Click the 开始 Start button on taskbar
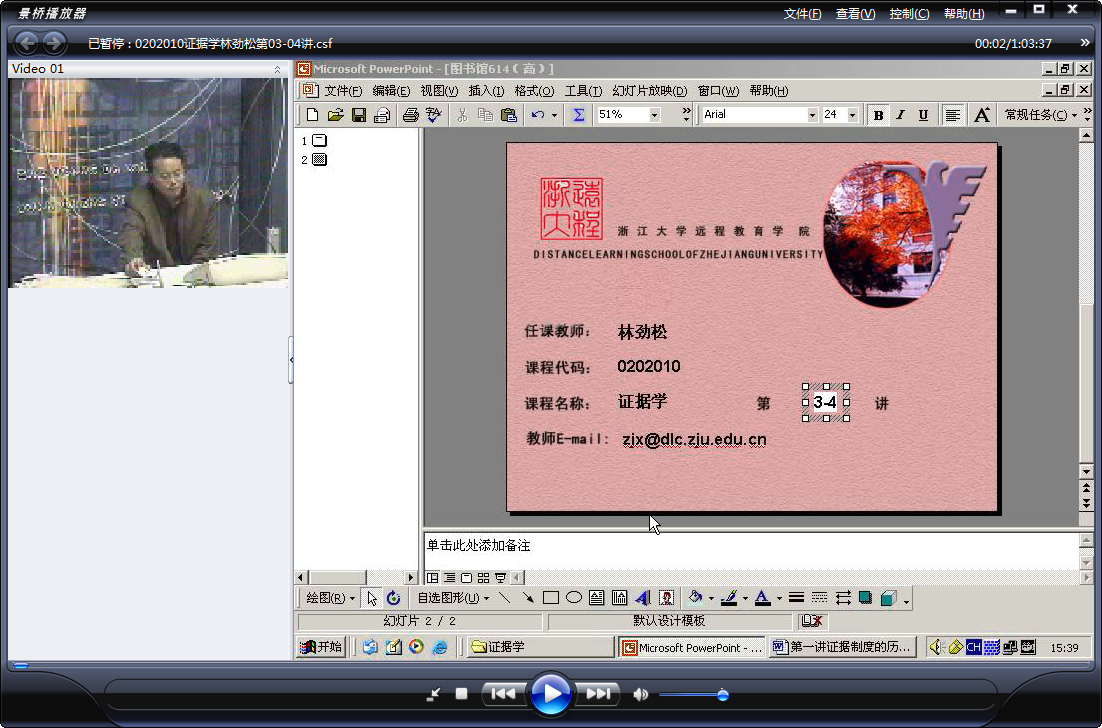The height and width of the screenshot is (728, 1102). coord(320,647)
